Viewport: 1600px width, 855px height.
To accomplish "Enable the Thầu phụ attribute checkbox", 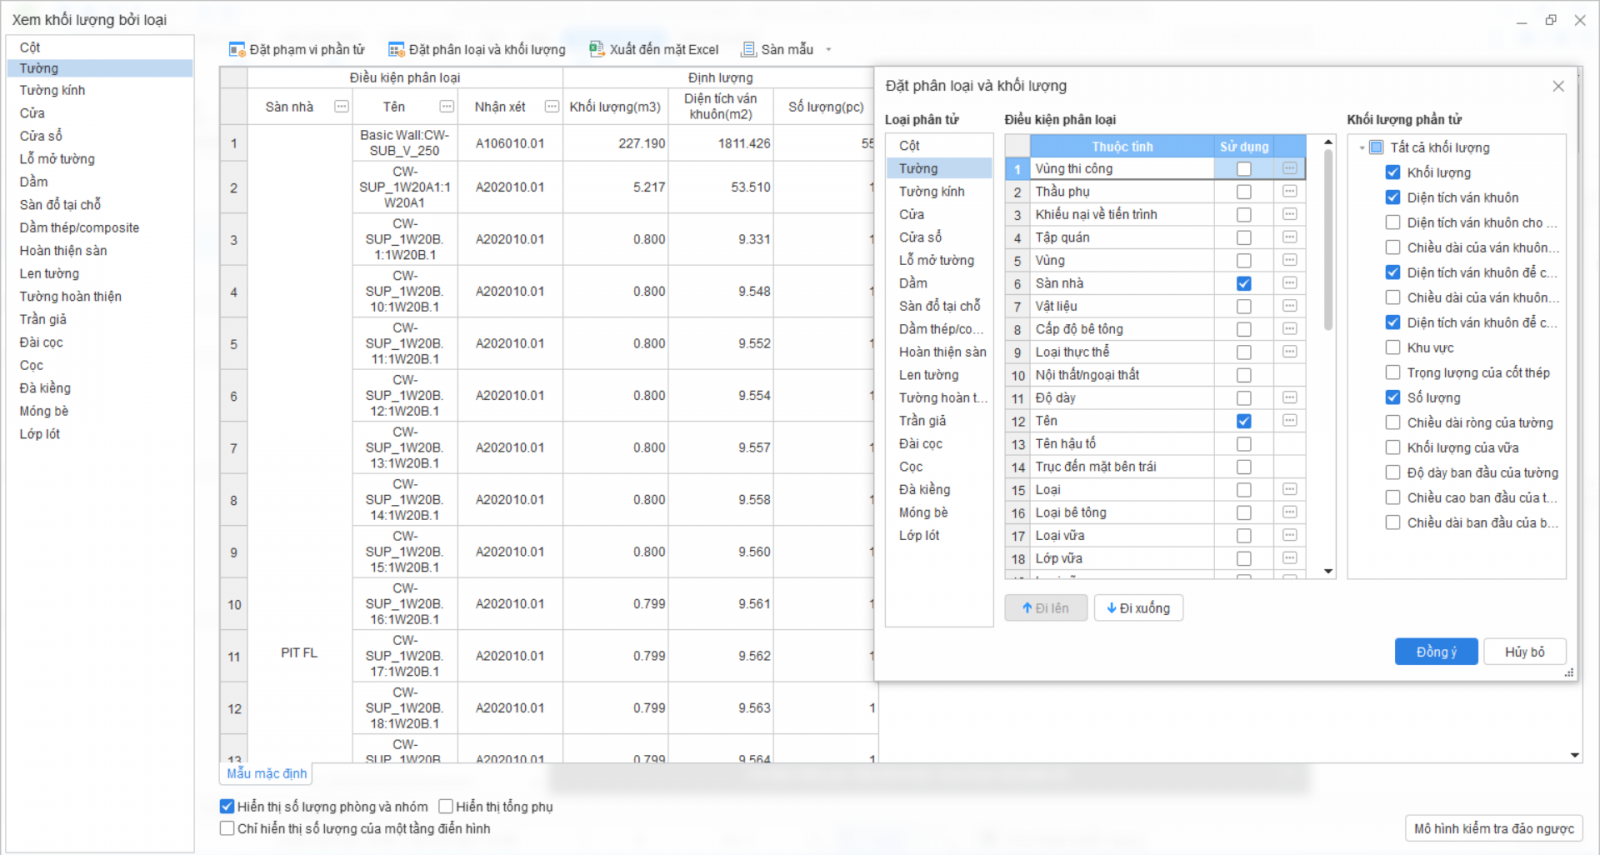I will pos(1244,192).
